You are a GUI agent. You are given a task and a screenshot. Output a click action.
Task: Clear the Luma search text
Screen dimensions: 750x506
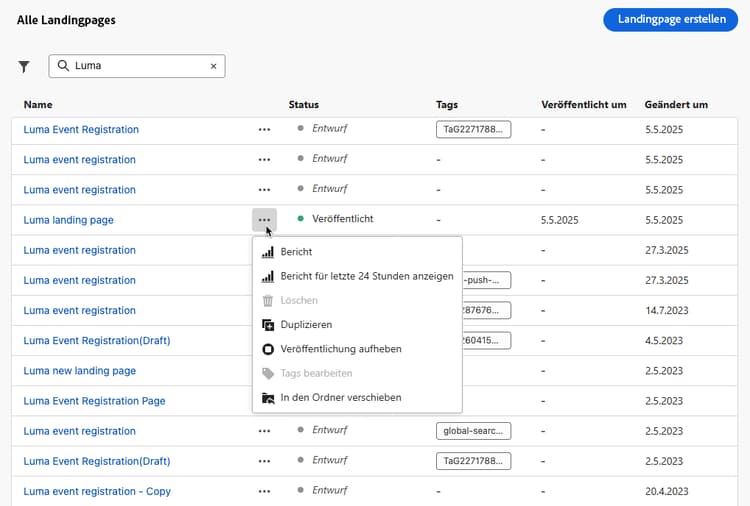pos(213,67)
